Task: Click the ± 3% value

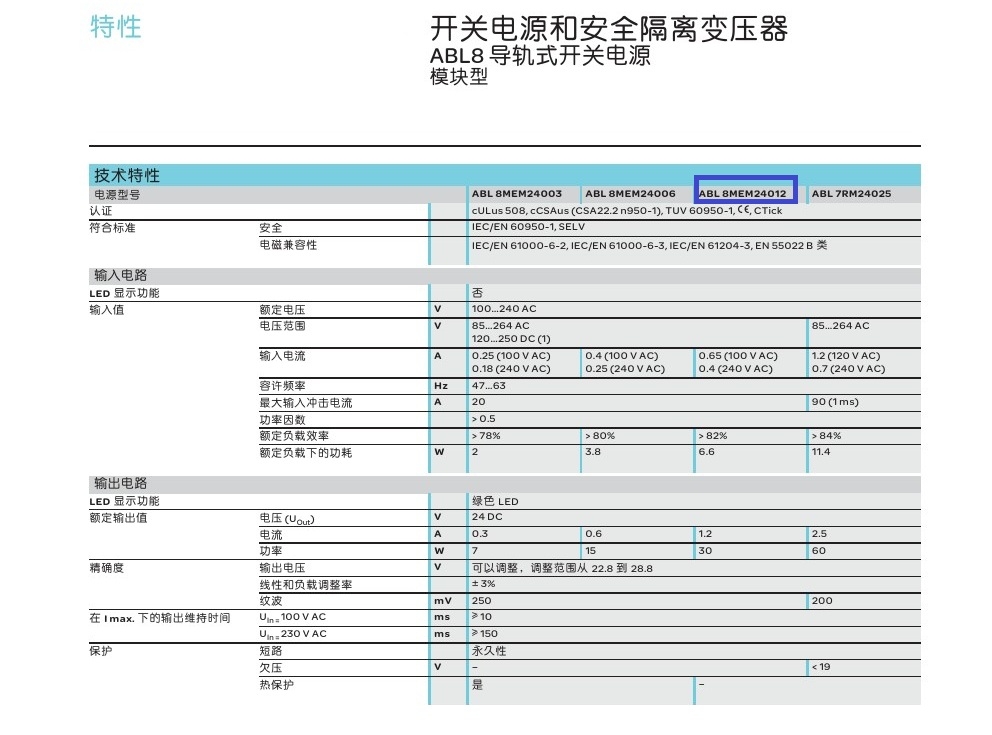Action: [483, 584]
